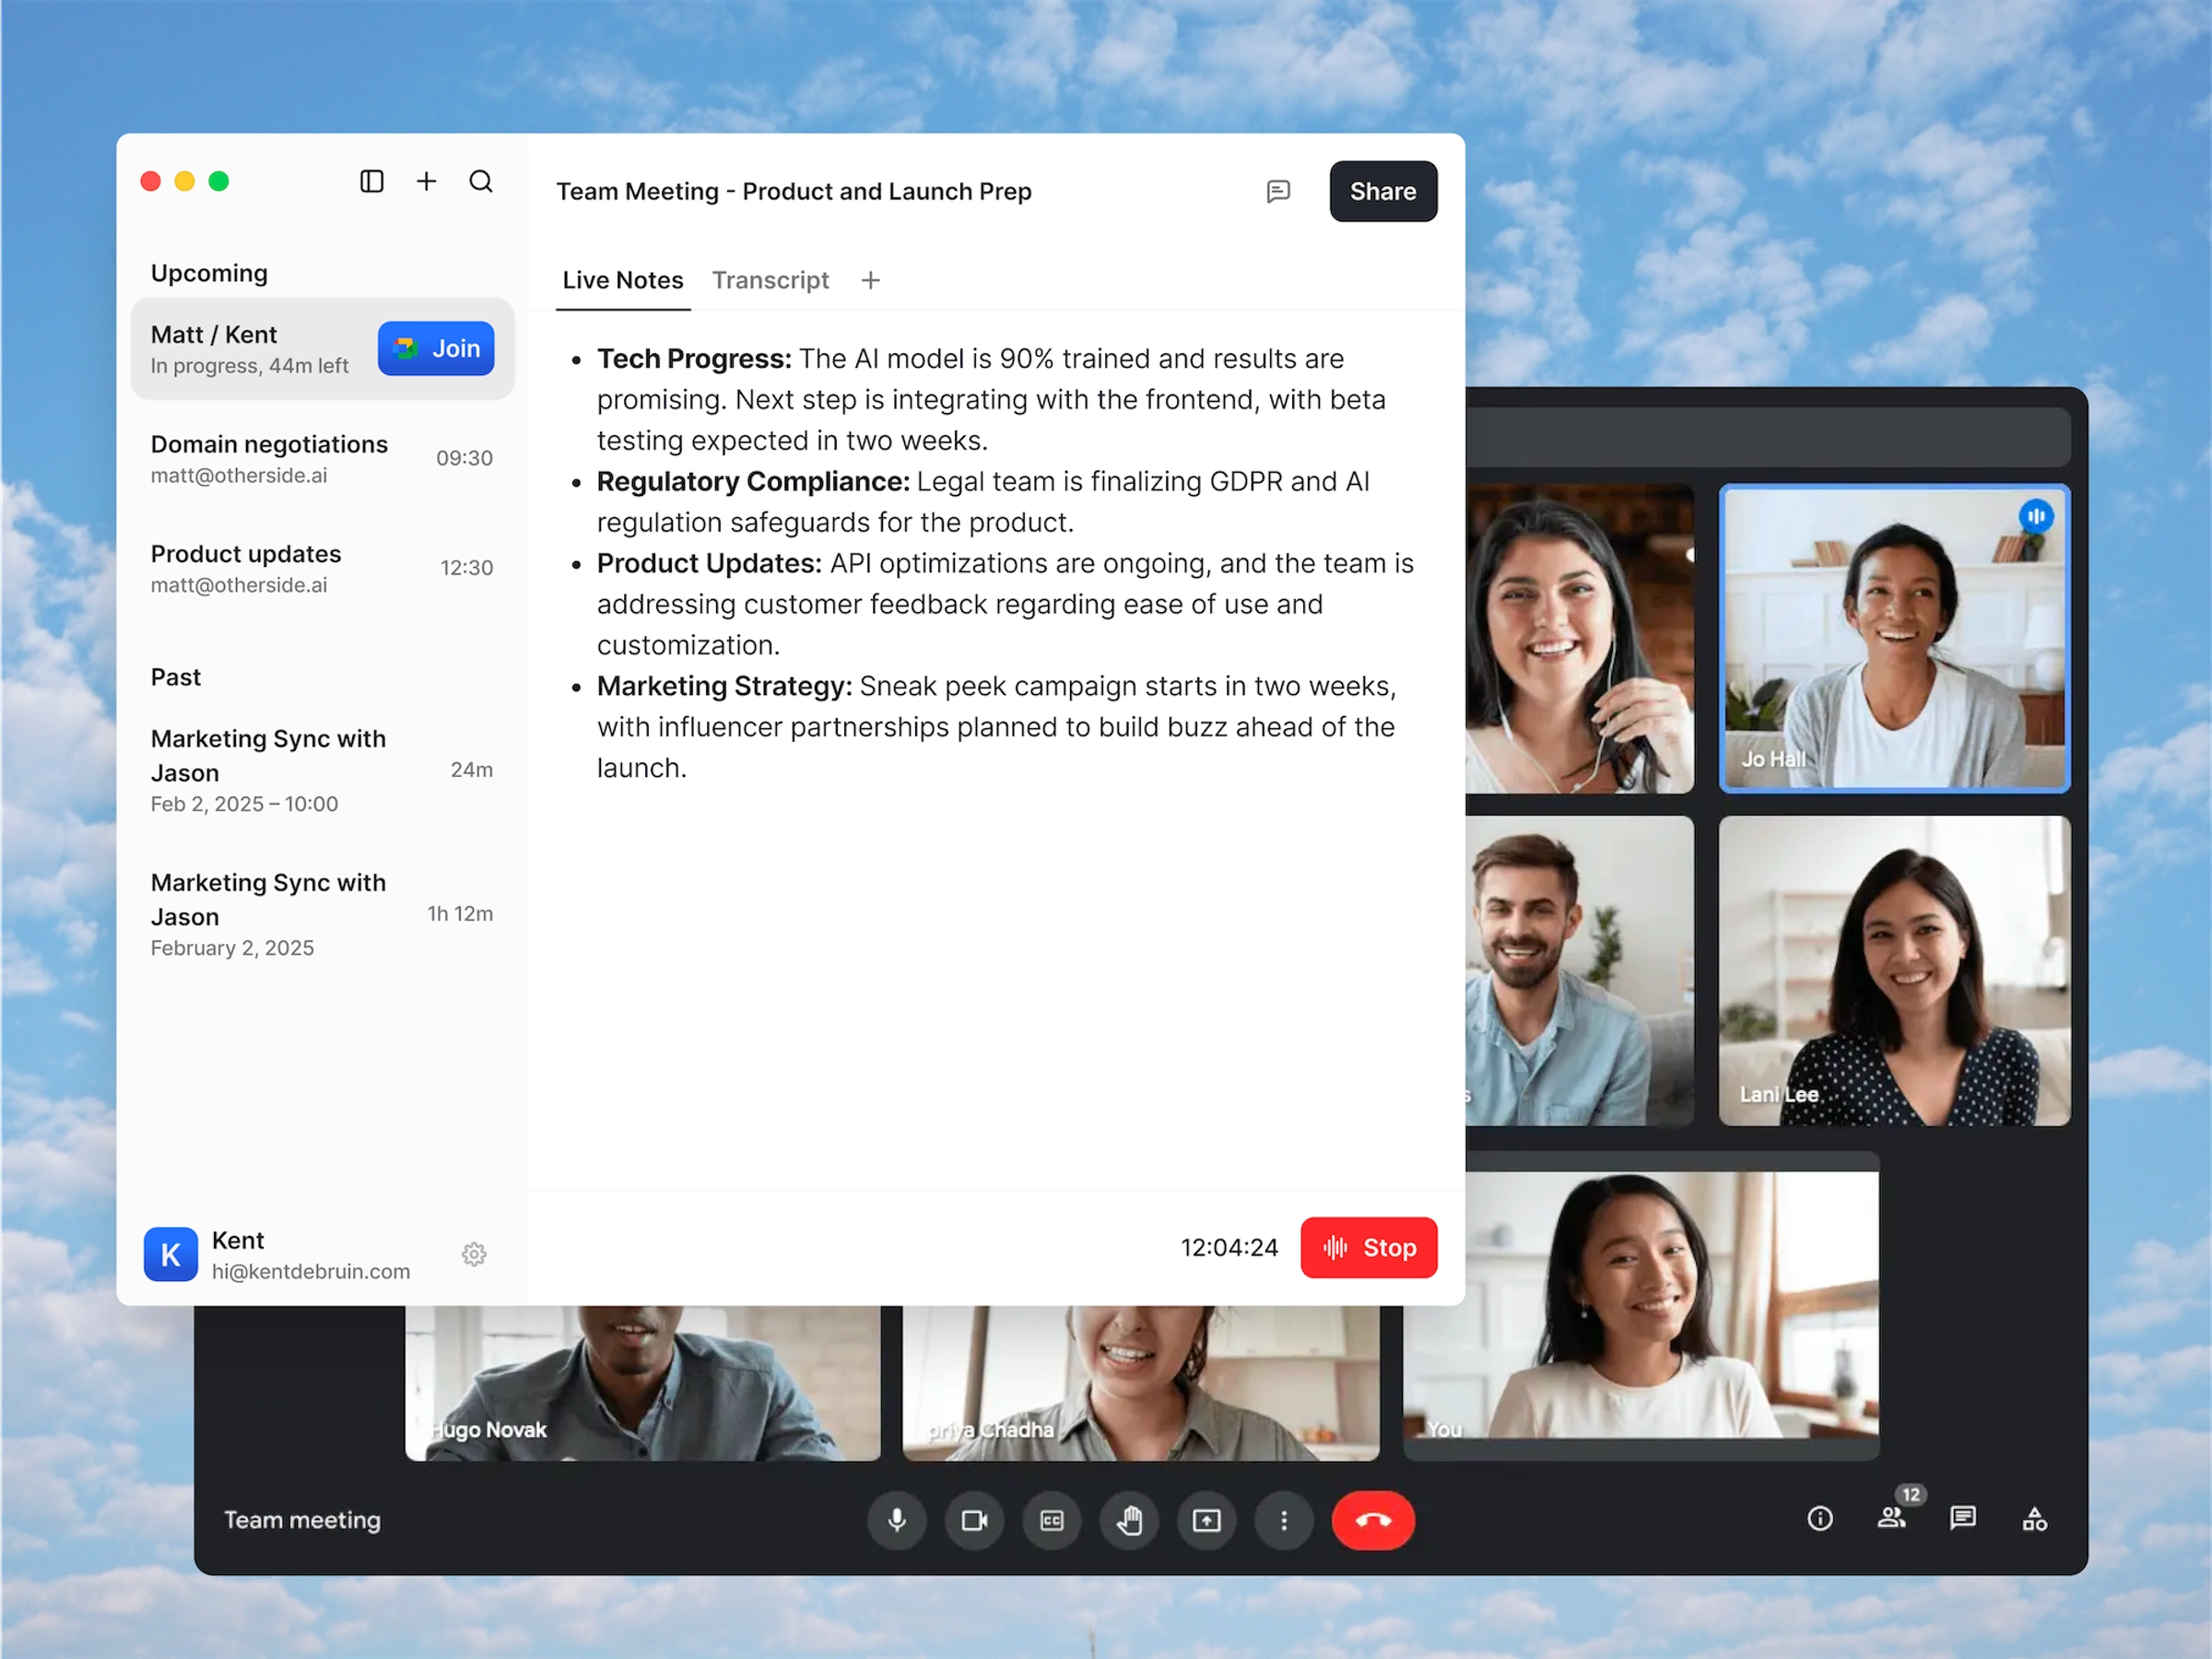Open the meeting chat icon

pyautogui.click(x=1962, y=1519)
